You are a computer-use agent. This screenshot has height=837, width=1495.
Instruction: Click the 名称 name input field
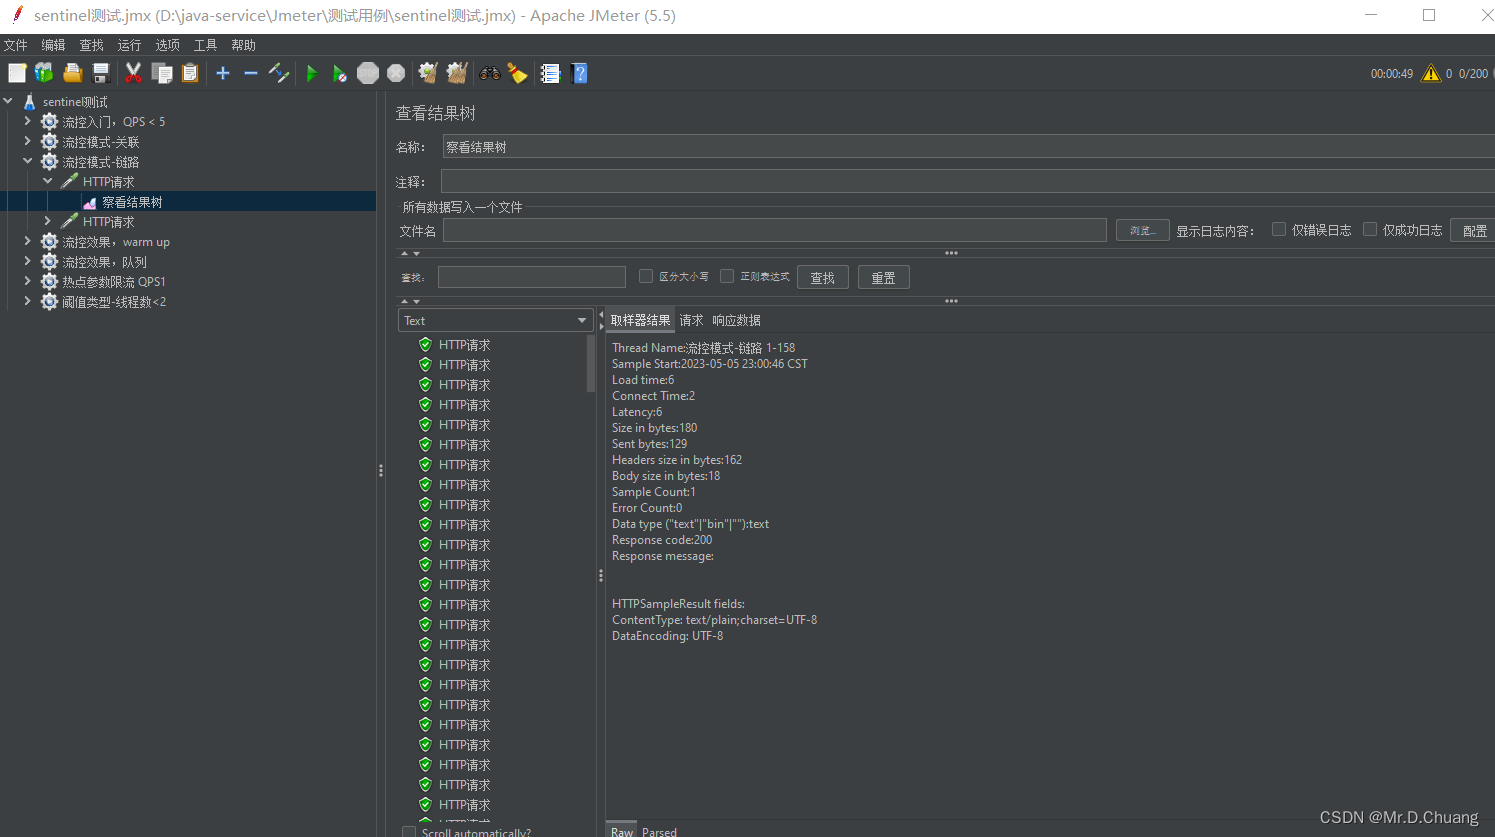click(x=968, y=147)
